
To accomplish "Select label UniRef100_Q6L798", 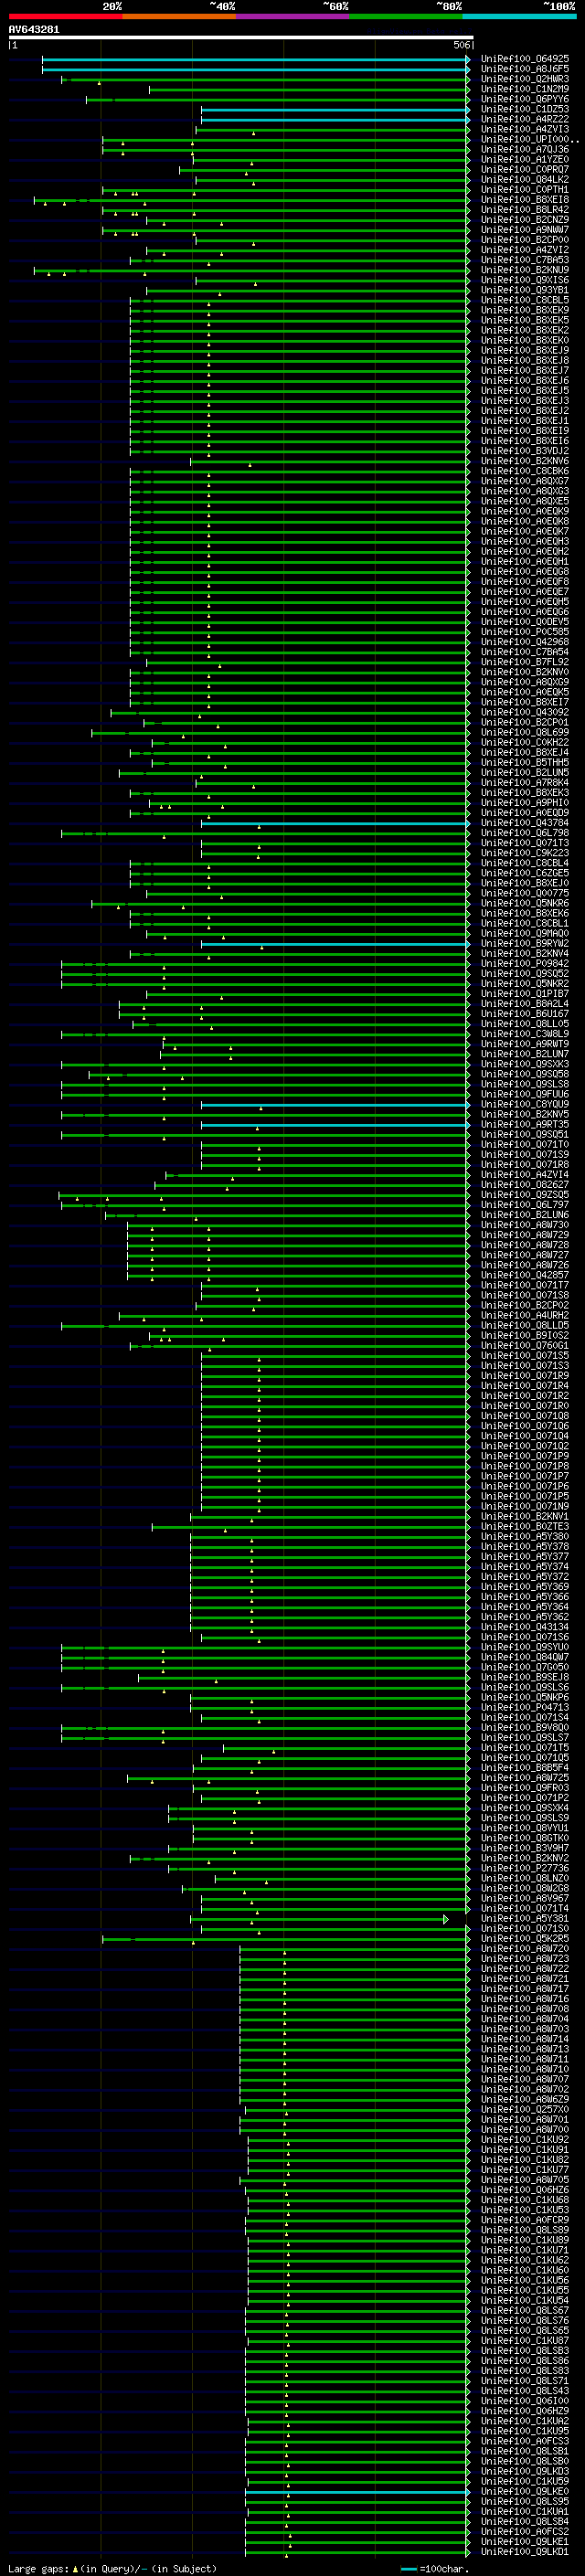I will (525, 833).
